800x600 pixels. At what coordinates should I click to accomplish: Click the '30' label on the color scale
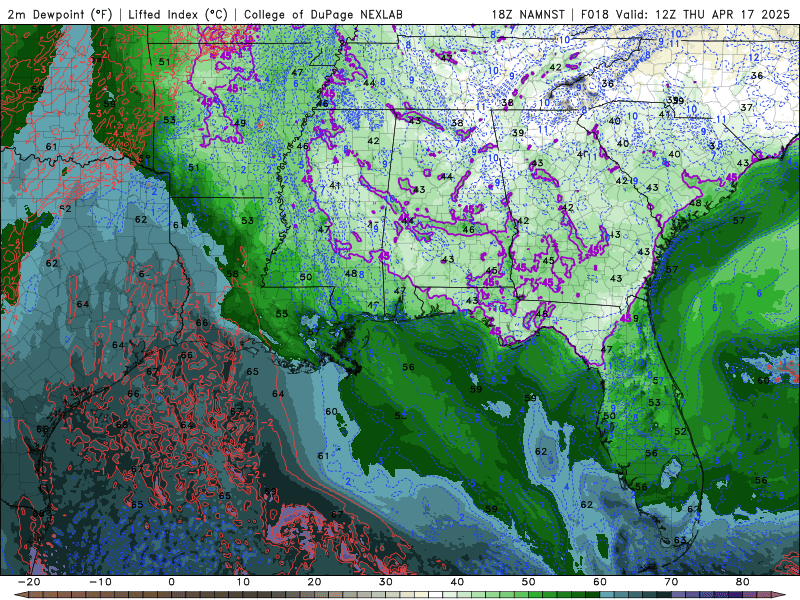click(386, 582)
